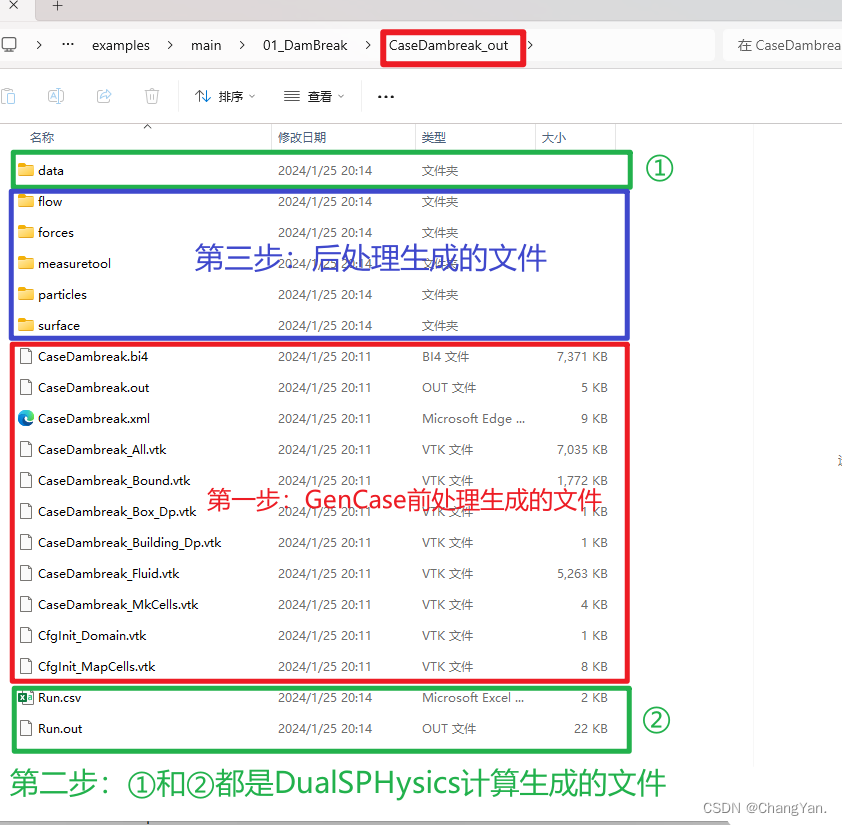Select the CaseDambreak_All.vtk file icon
This screenshot has width=842, height=825.
click(x=26, y=449)
